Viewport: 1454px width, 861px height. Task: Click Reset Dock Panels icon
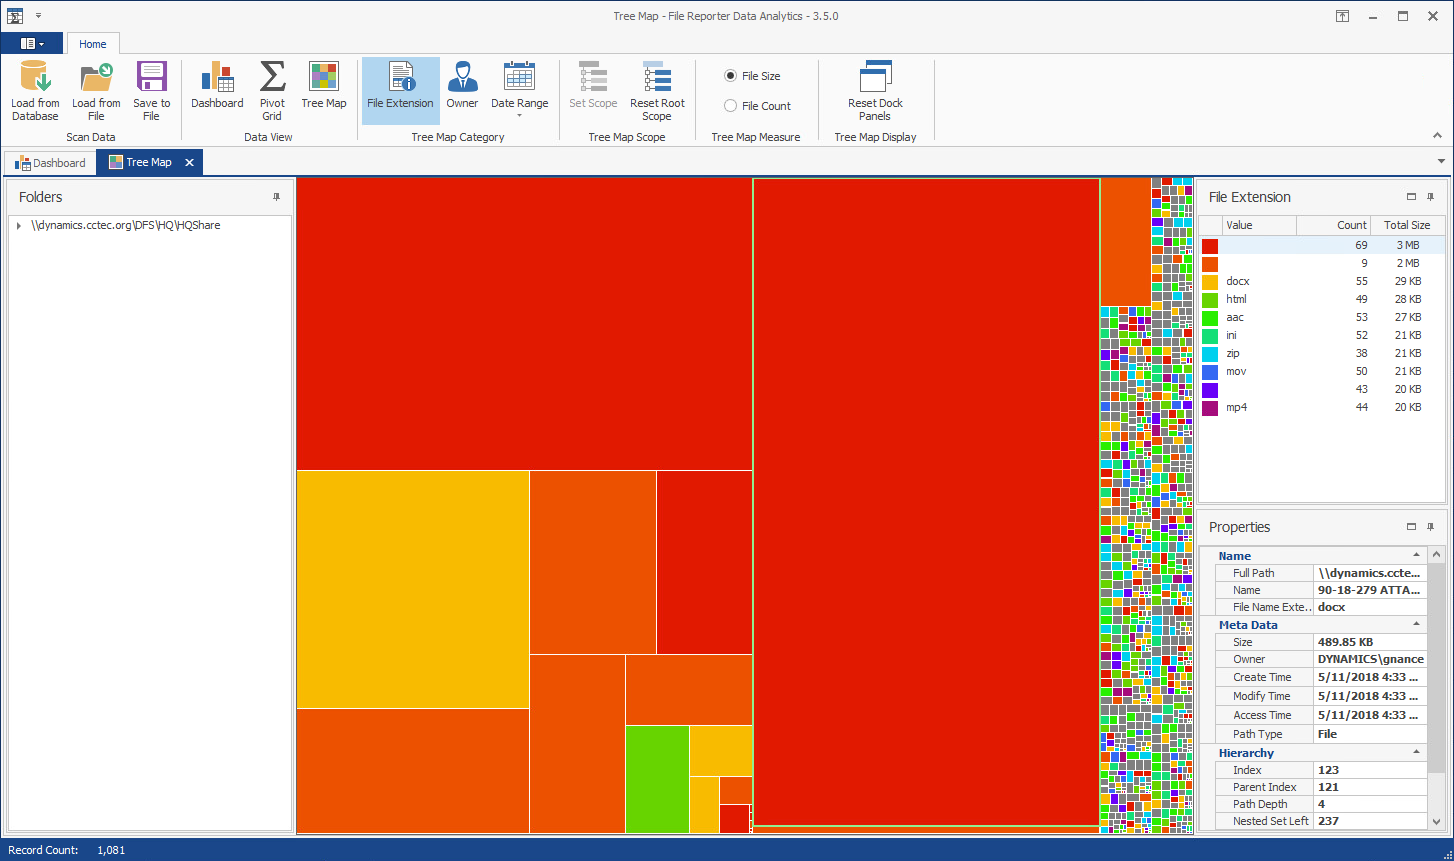click(x=875, y=78)
